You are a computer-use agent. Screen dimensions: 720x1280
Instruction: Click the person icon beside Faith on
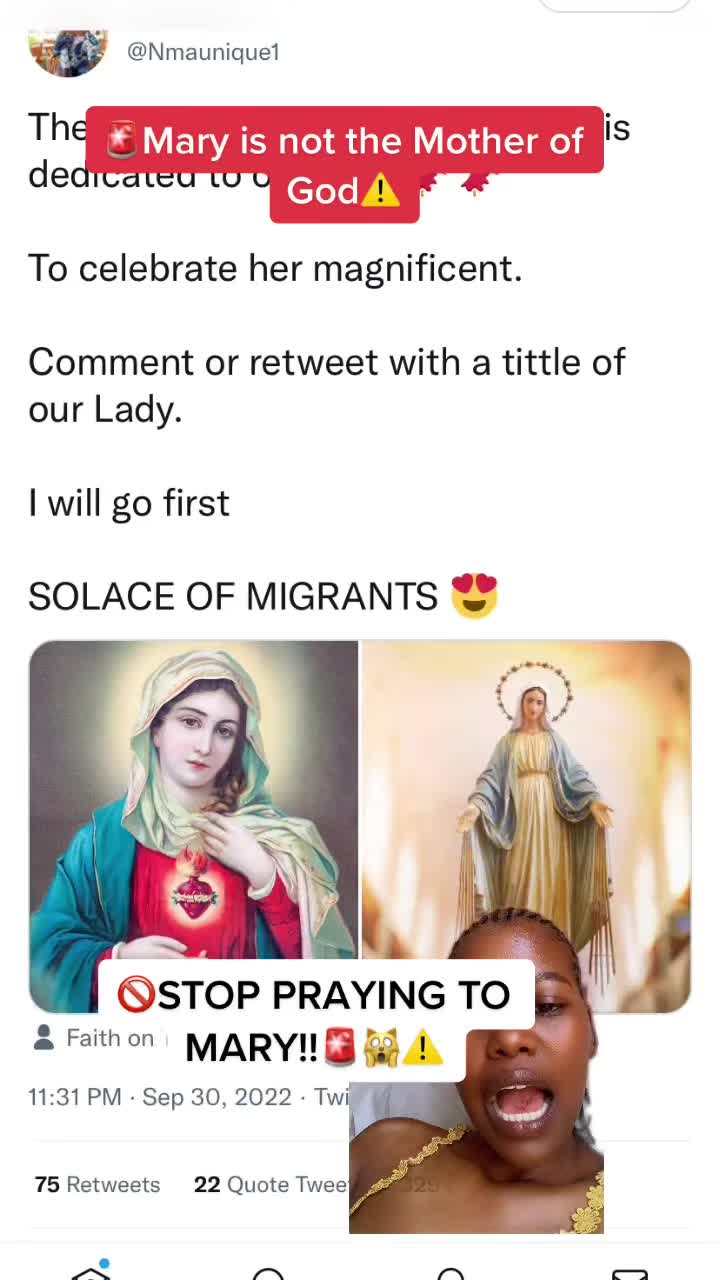(44, 1038)
